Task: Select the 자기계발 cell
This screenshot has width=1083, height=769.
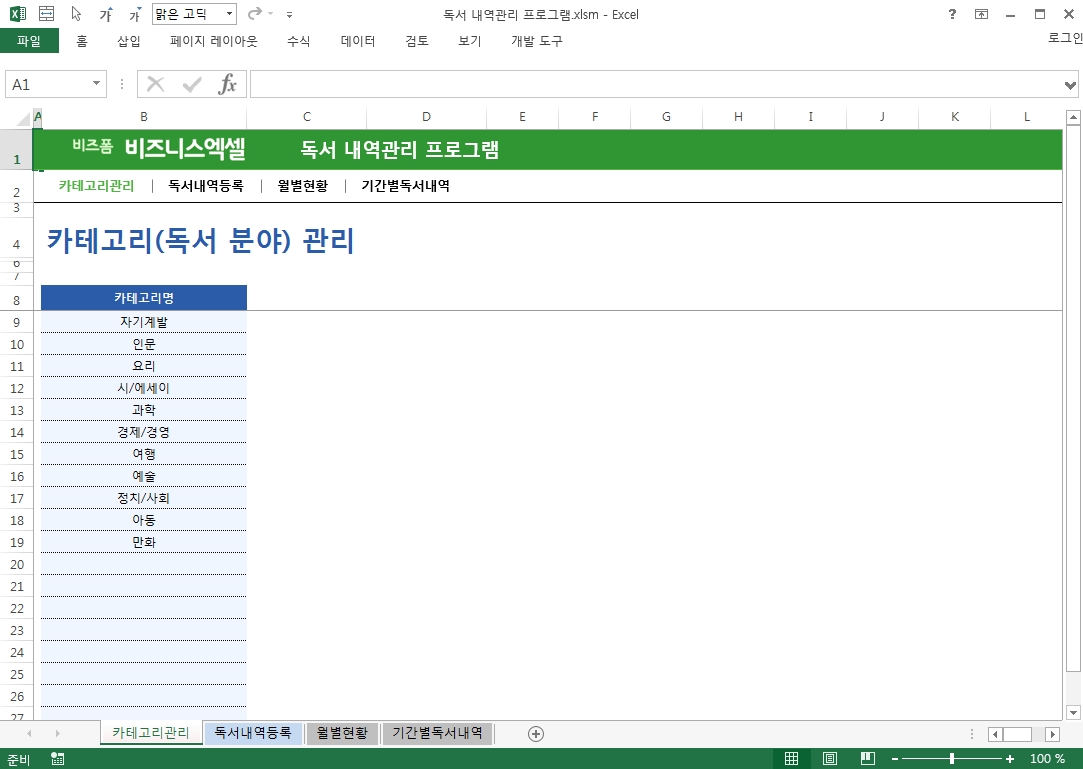Action: (x=144, y=322)
